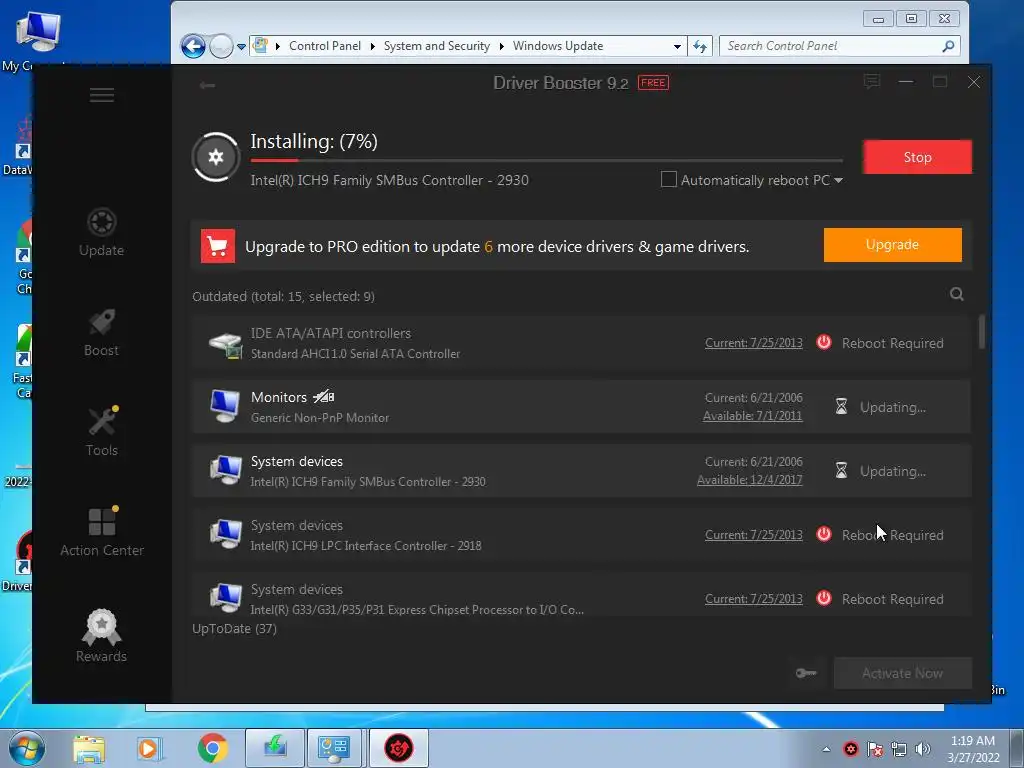The width and height of the screenshot is (1024, 768).
Task: Click the orange Upgrade button
Action: click(892, 245)
